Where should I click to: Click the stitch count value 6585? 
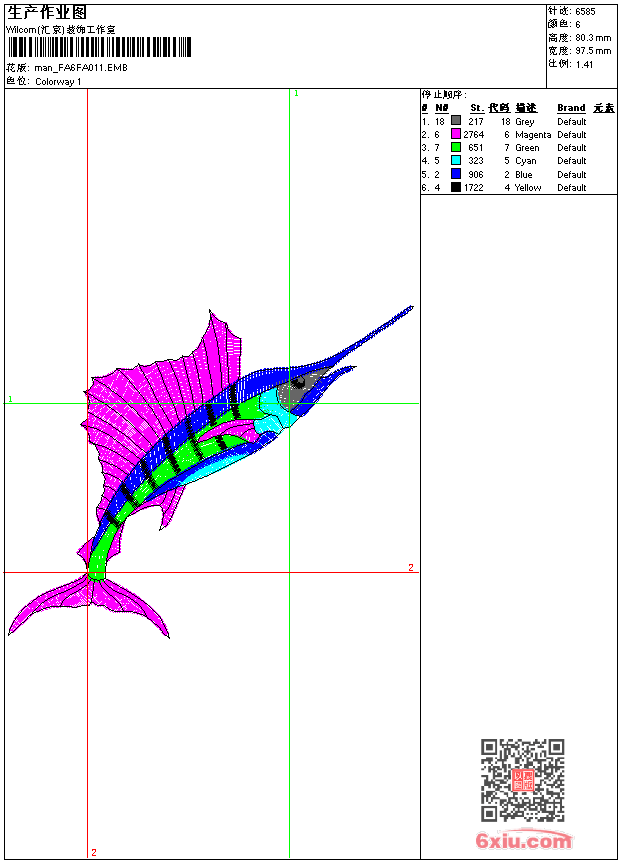coord(585,11)
